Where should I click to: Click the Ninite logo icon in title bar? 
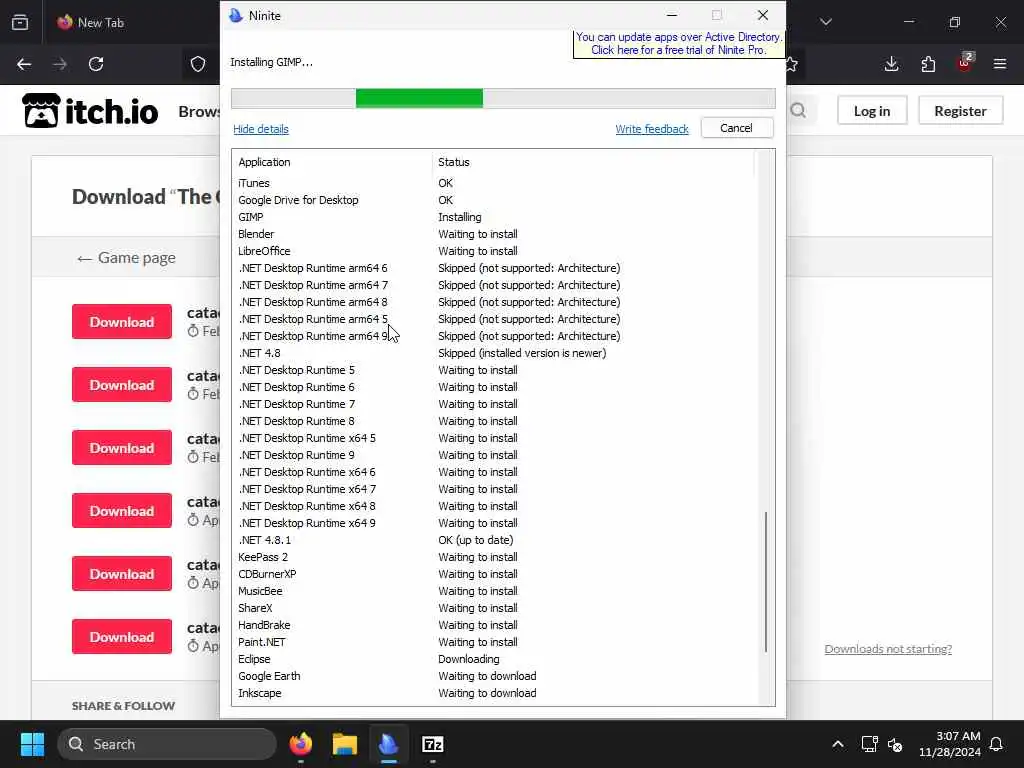pos(236,16)
